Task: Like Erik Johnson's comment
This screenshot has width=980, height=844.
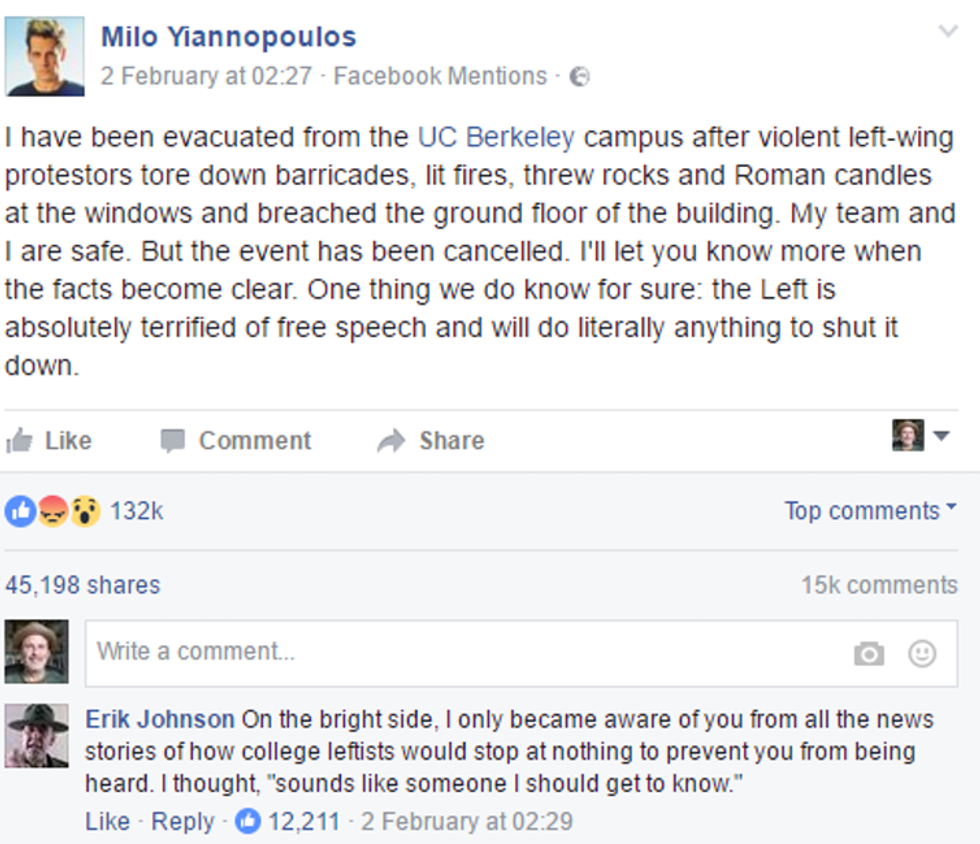Action: coord(107,822)
